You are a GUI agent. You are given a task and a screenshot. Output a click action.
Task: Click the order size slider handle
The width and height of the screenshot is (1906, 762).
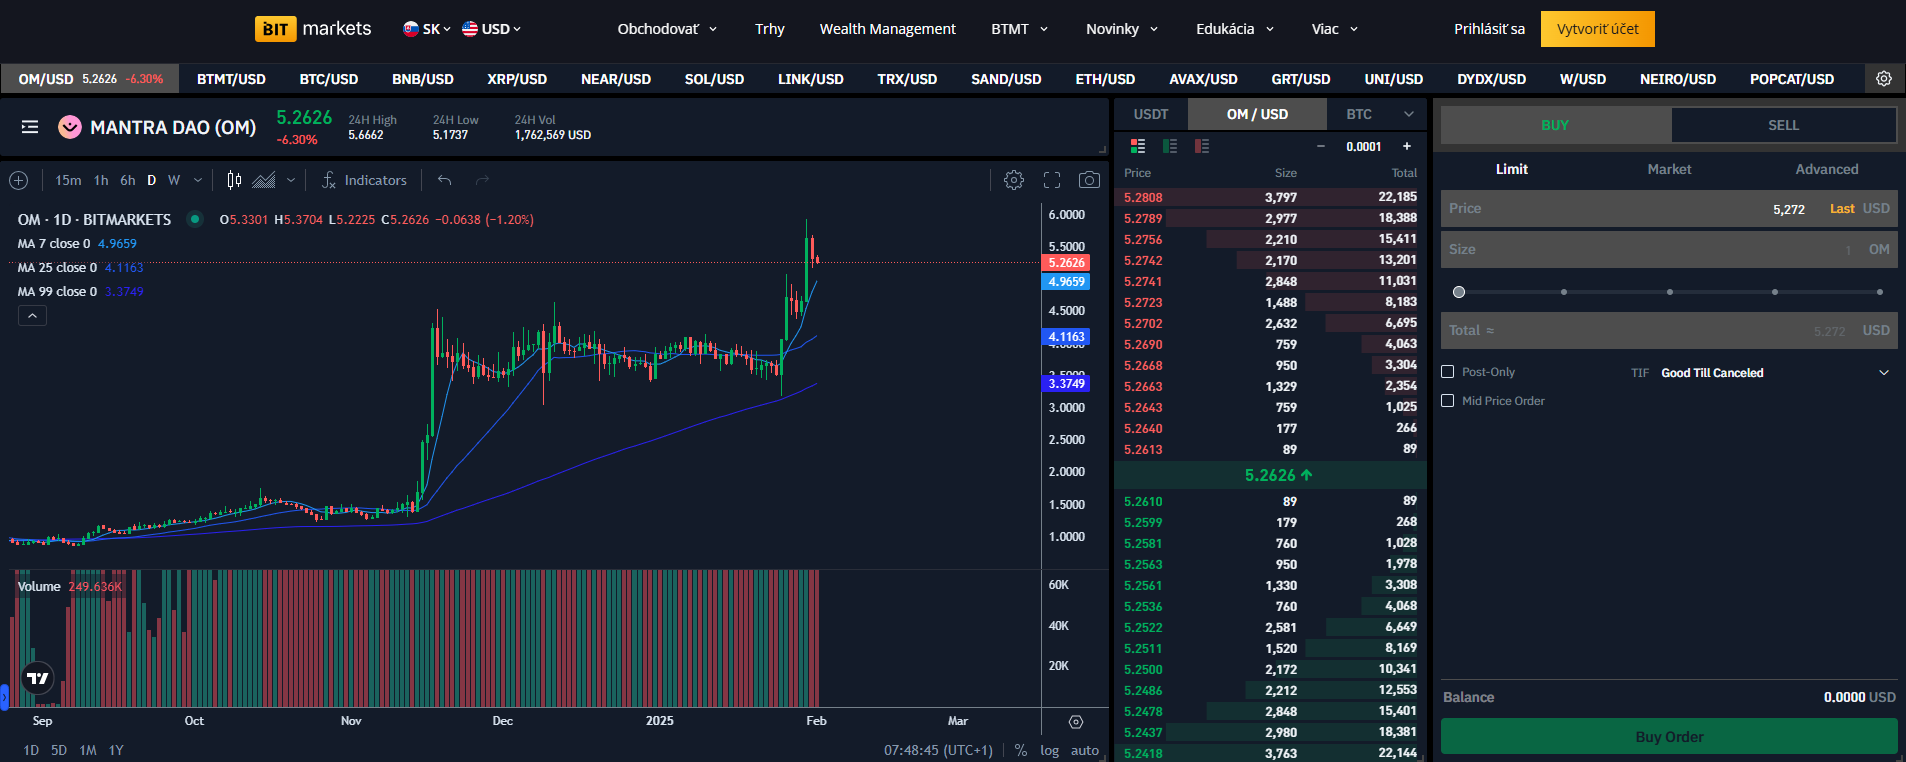[1459, 292]
